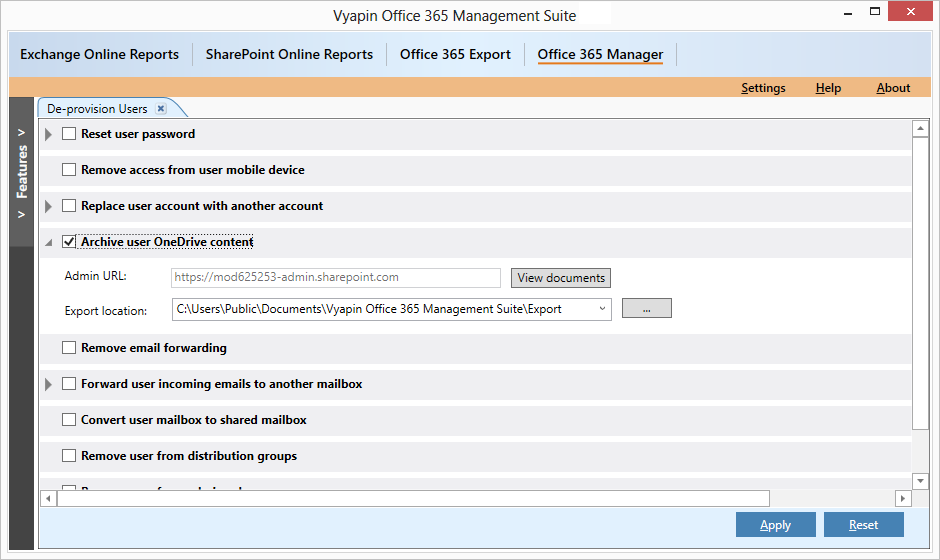
Task: Open Help menu
Action: (x=828, y=88)
